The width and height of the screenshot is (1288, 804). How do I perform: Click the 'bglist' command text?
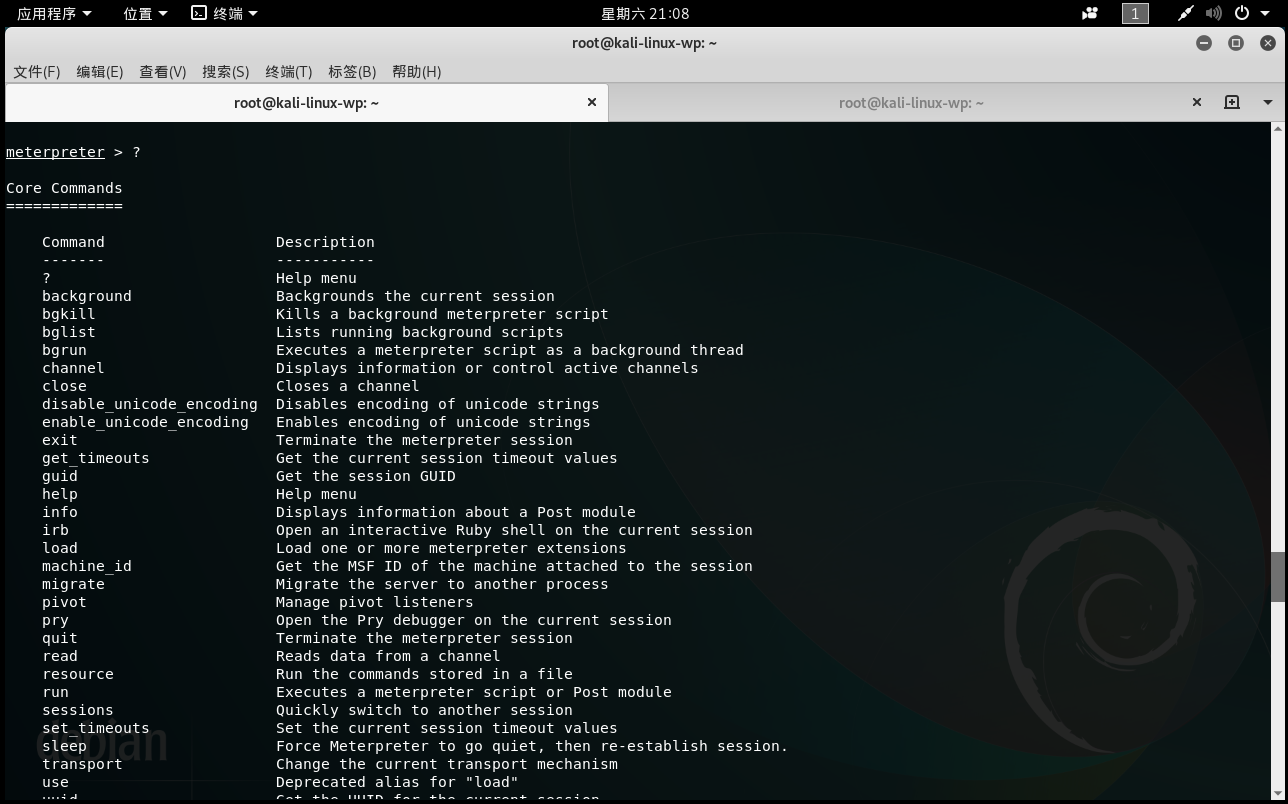(x=69, y=332)
